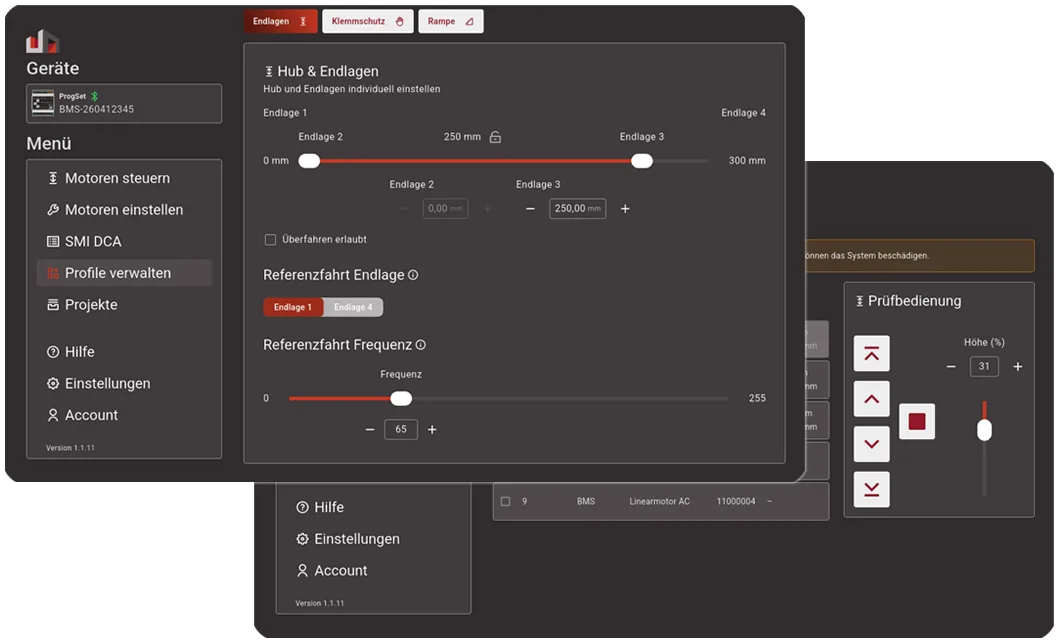Open the SMI DCA menu entry
The image size is (1058, 642).
(x=124, y=242)
